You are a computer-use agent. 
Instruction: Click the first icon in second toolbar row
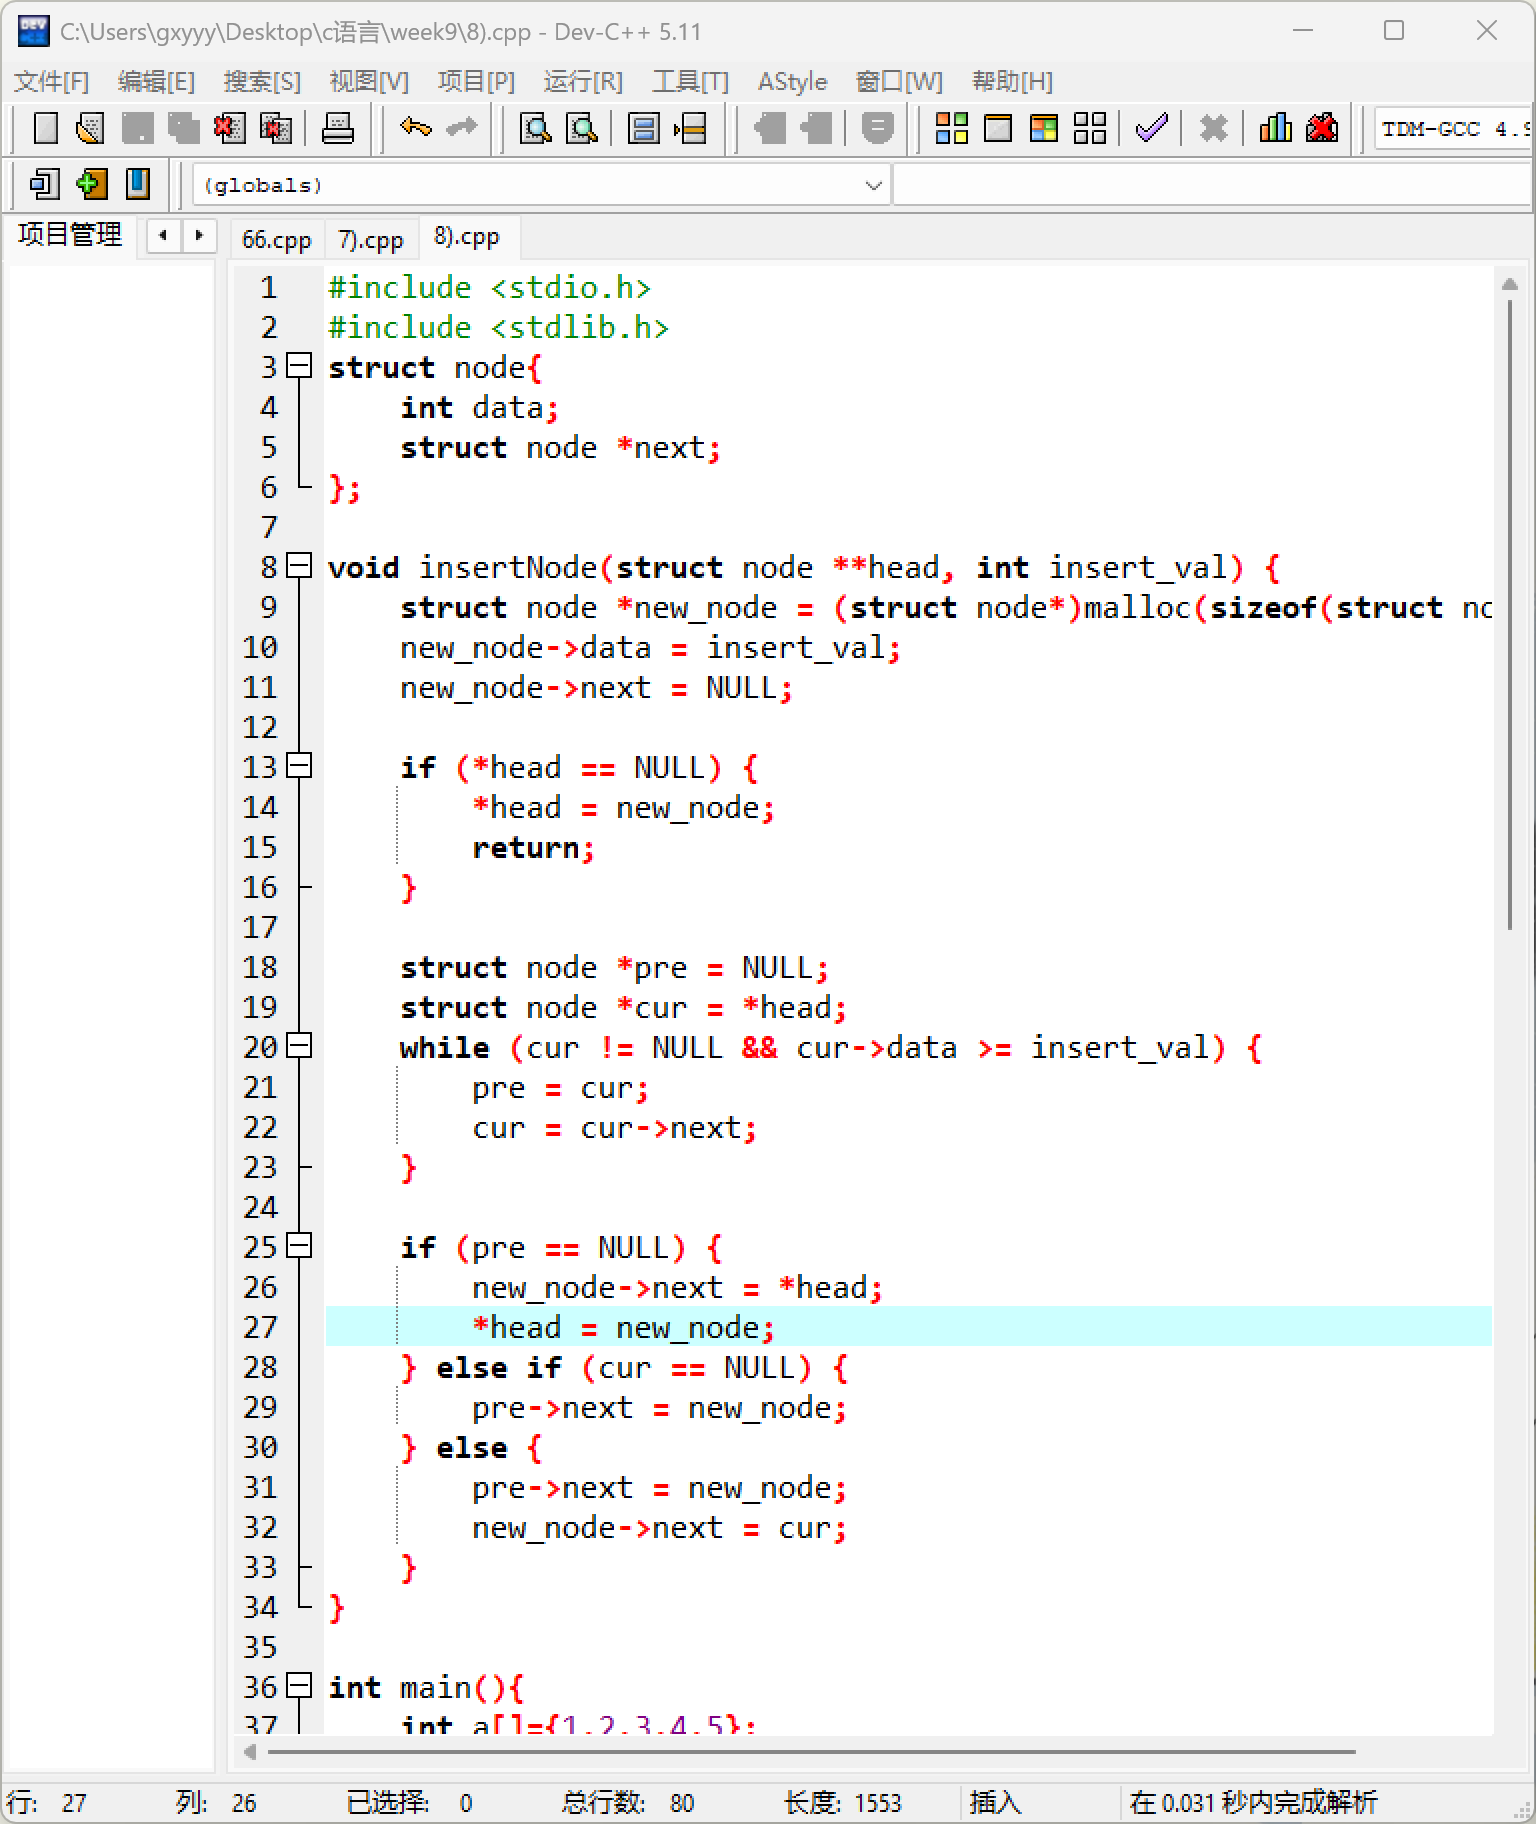[x=44, y=184]
